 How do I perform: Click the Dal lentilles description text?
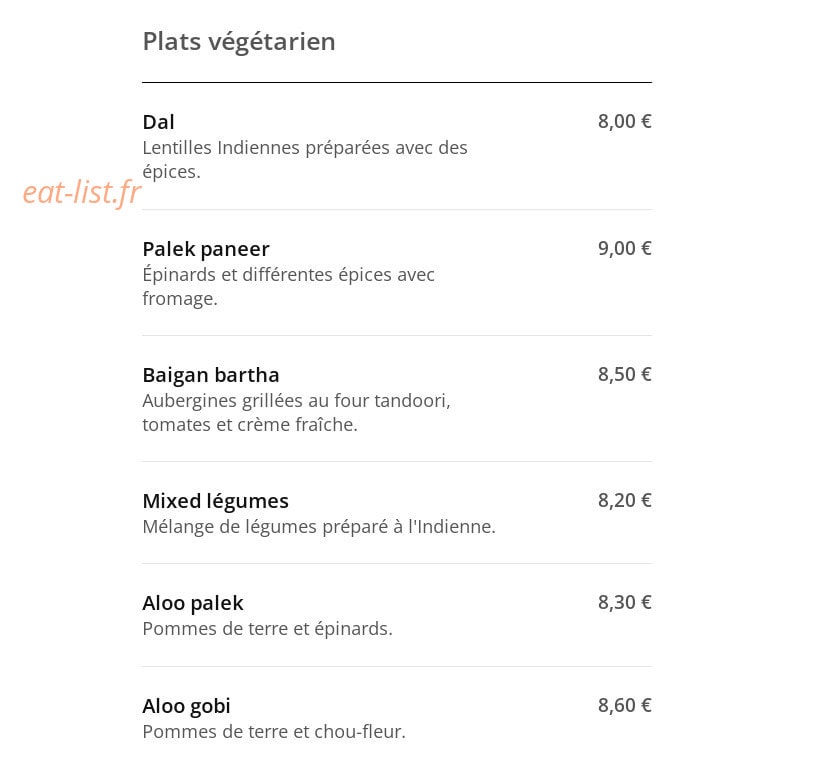click(x=305, y=159)
